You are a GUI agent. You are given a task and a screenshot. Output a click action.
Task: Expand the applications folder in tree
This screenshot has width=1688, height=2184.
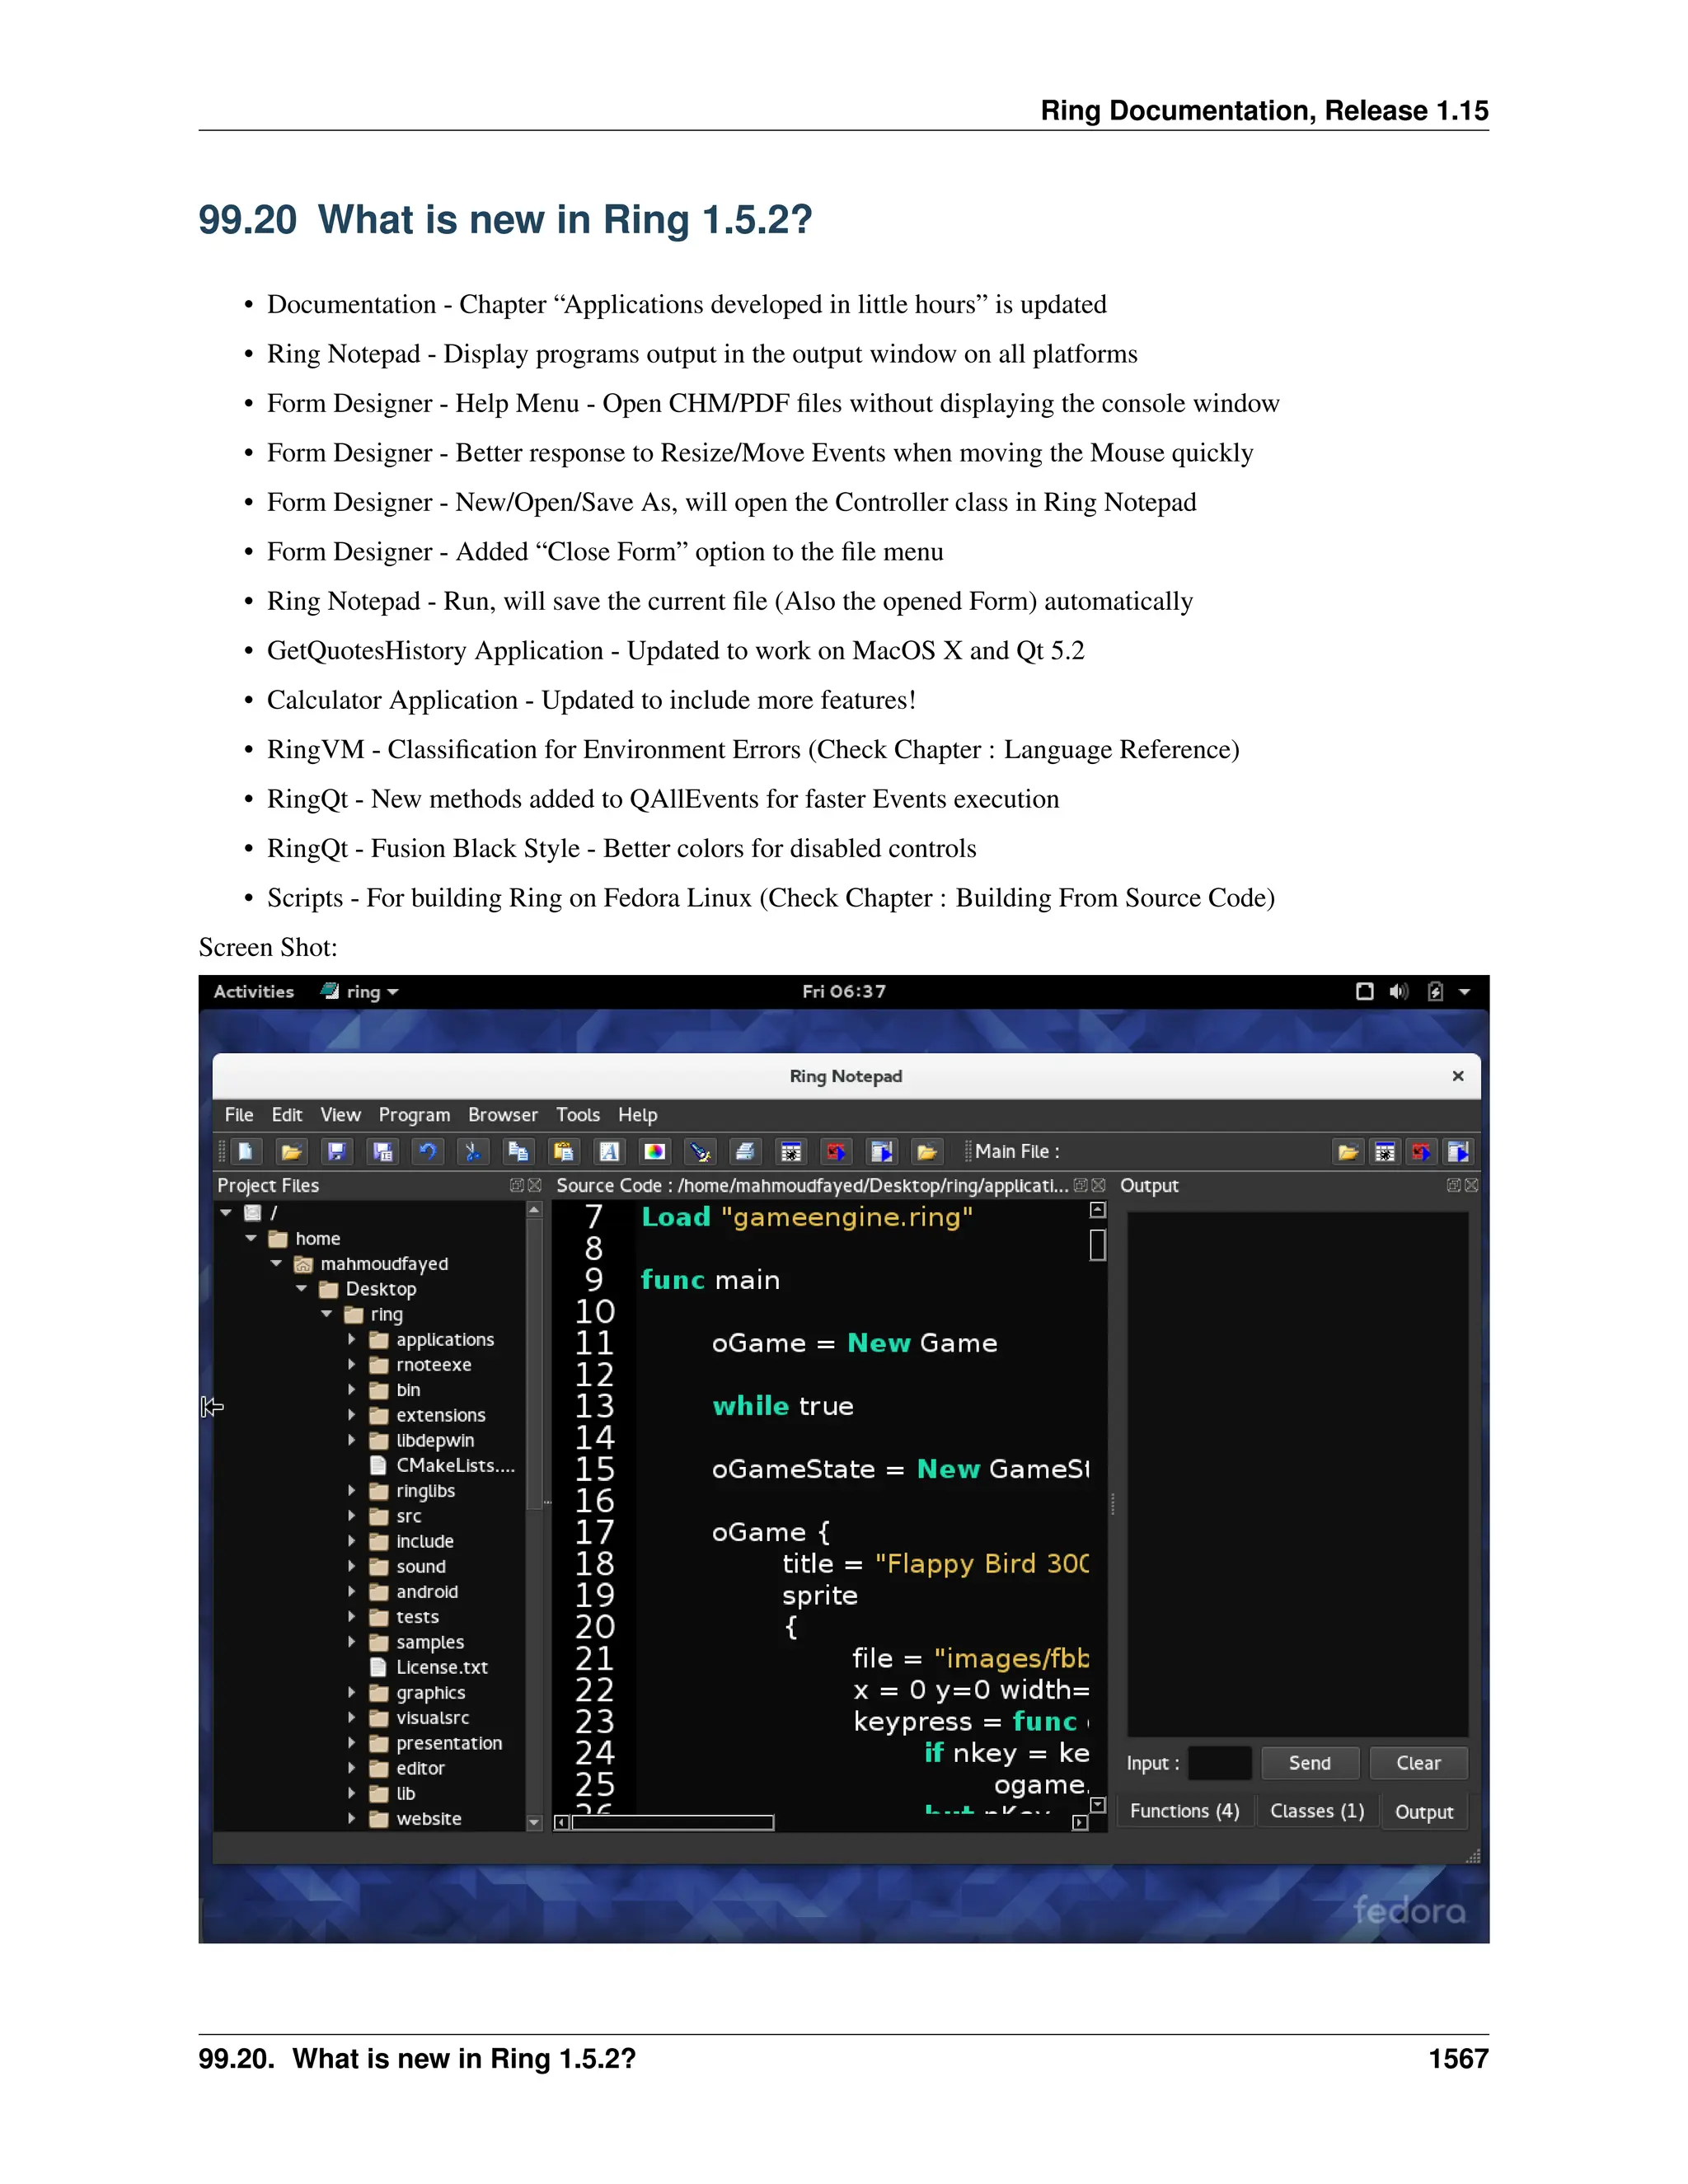tap(352, 1339)
